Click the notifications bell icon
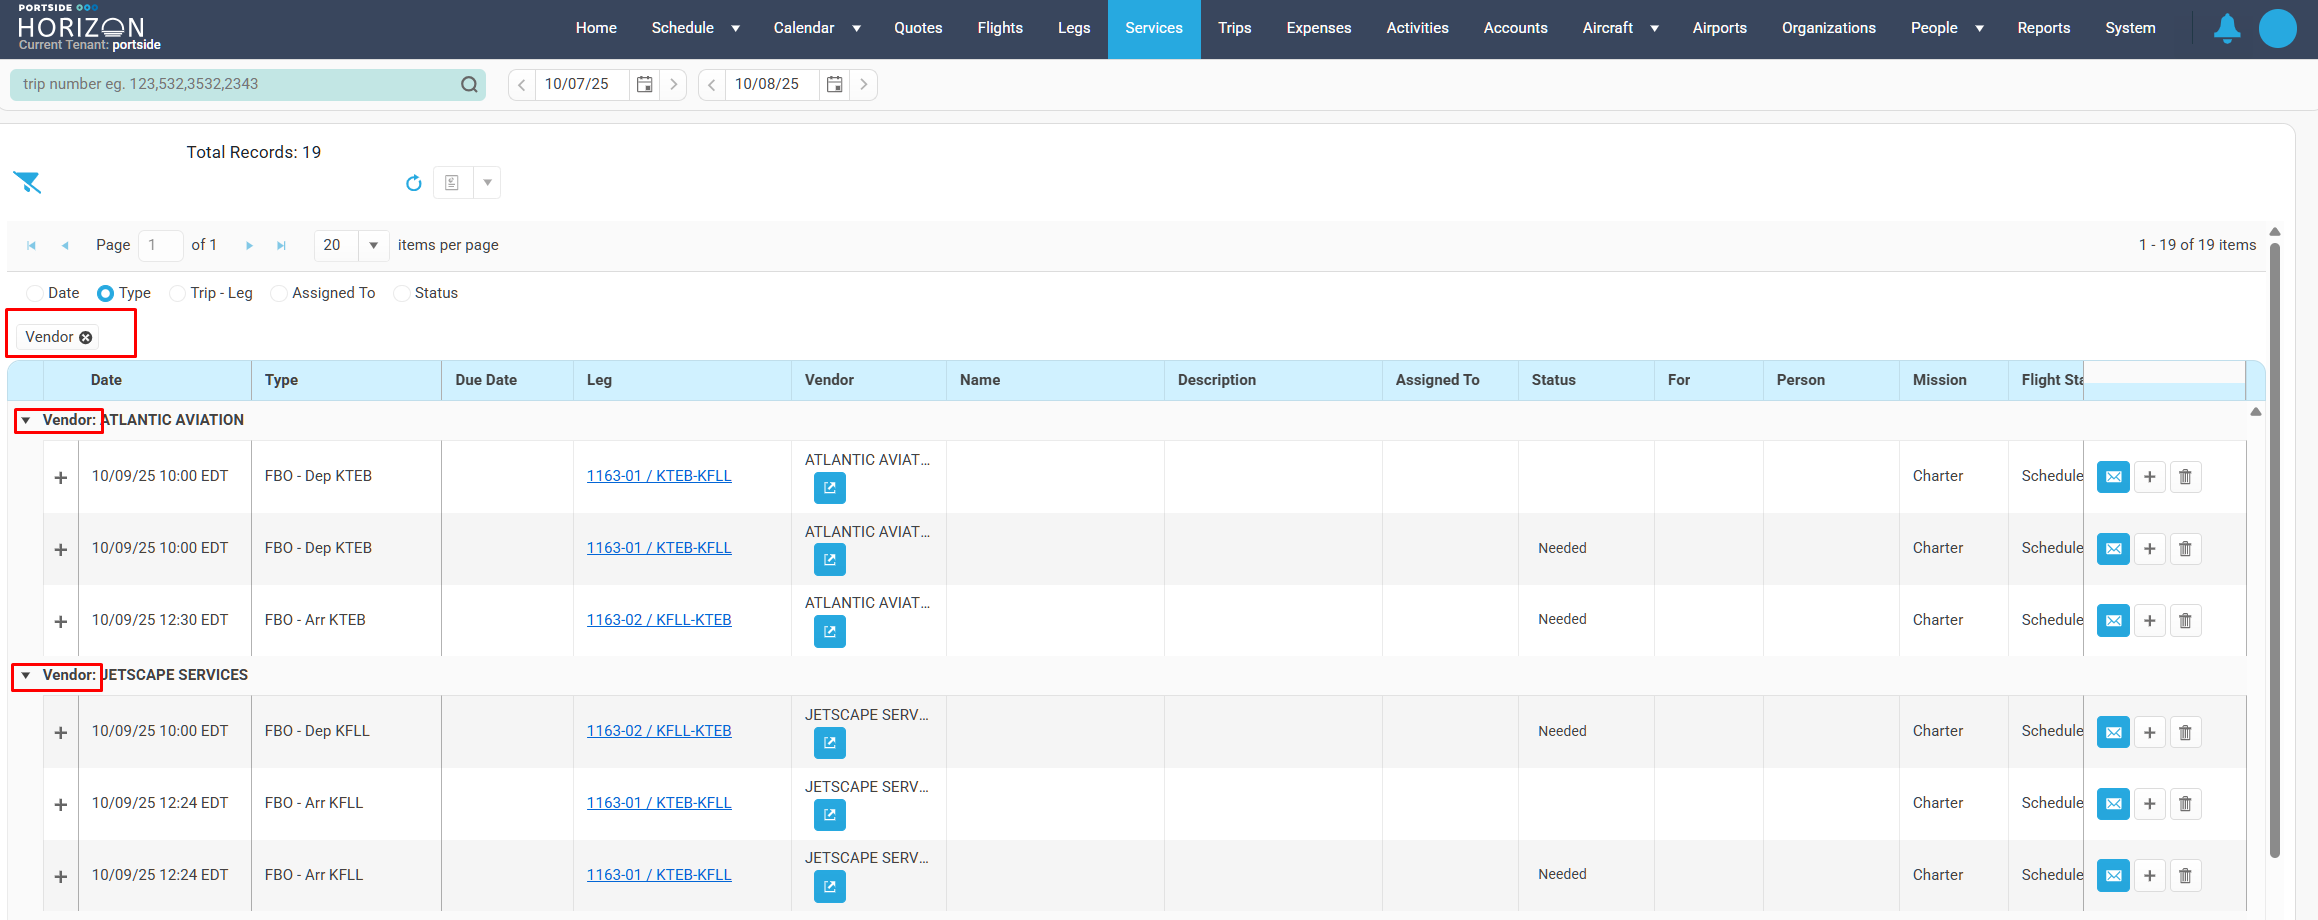 pyautogui.click(x=2226, y=28)
